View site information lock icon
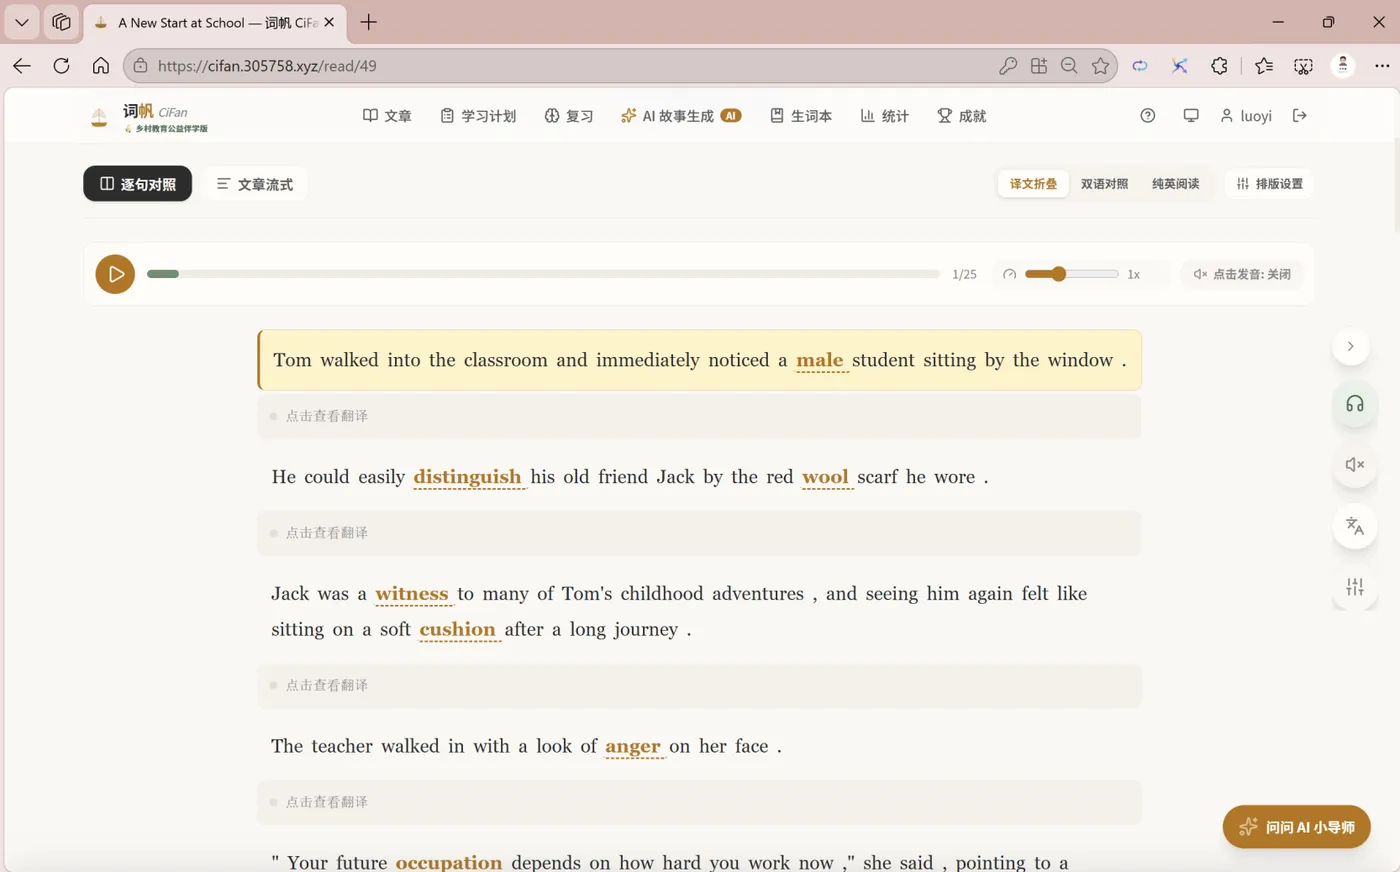 [x=140, y=66]
